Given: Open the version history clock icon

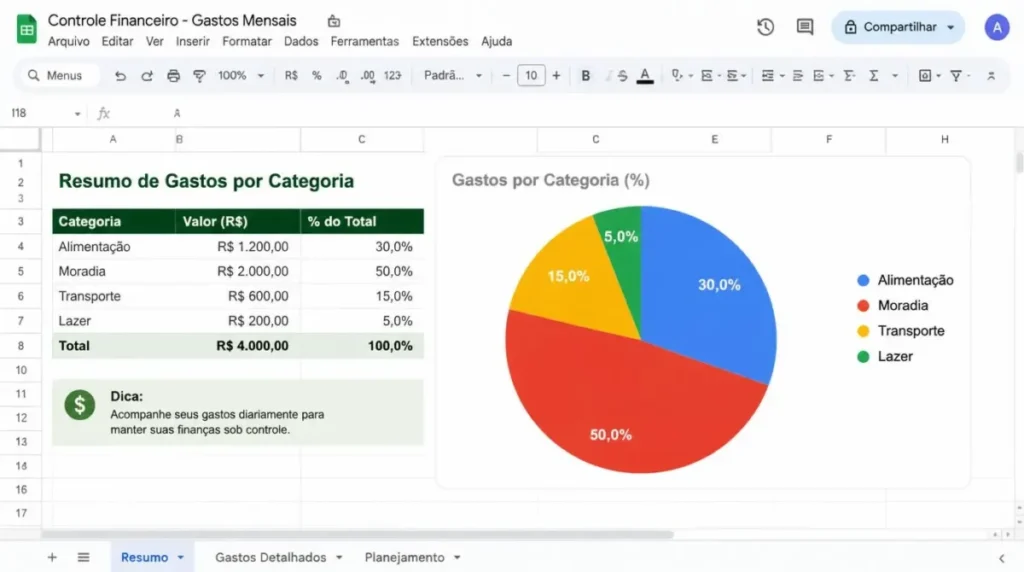Looking at the screenshot, I should pyautogui.click(x=765, y=27).
